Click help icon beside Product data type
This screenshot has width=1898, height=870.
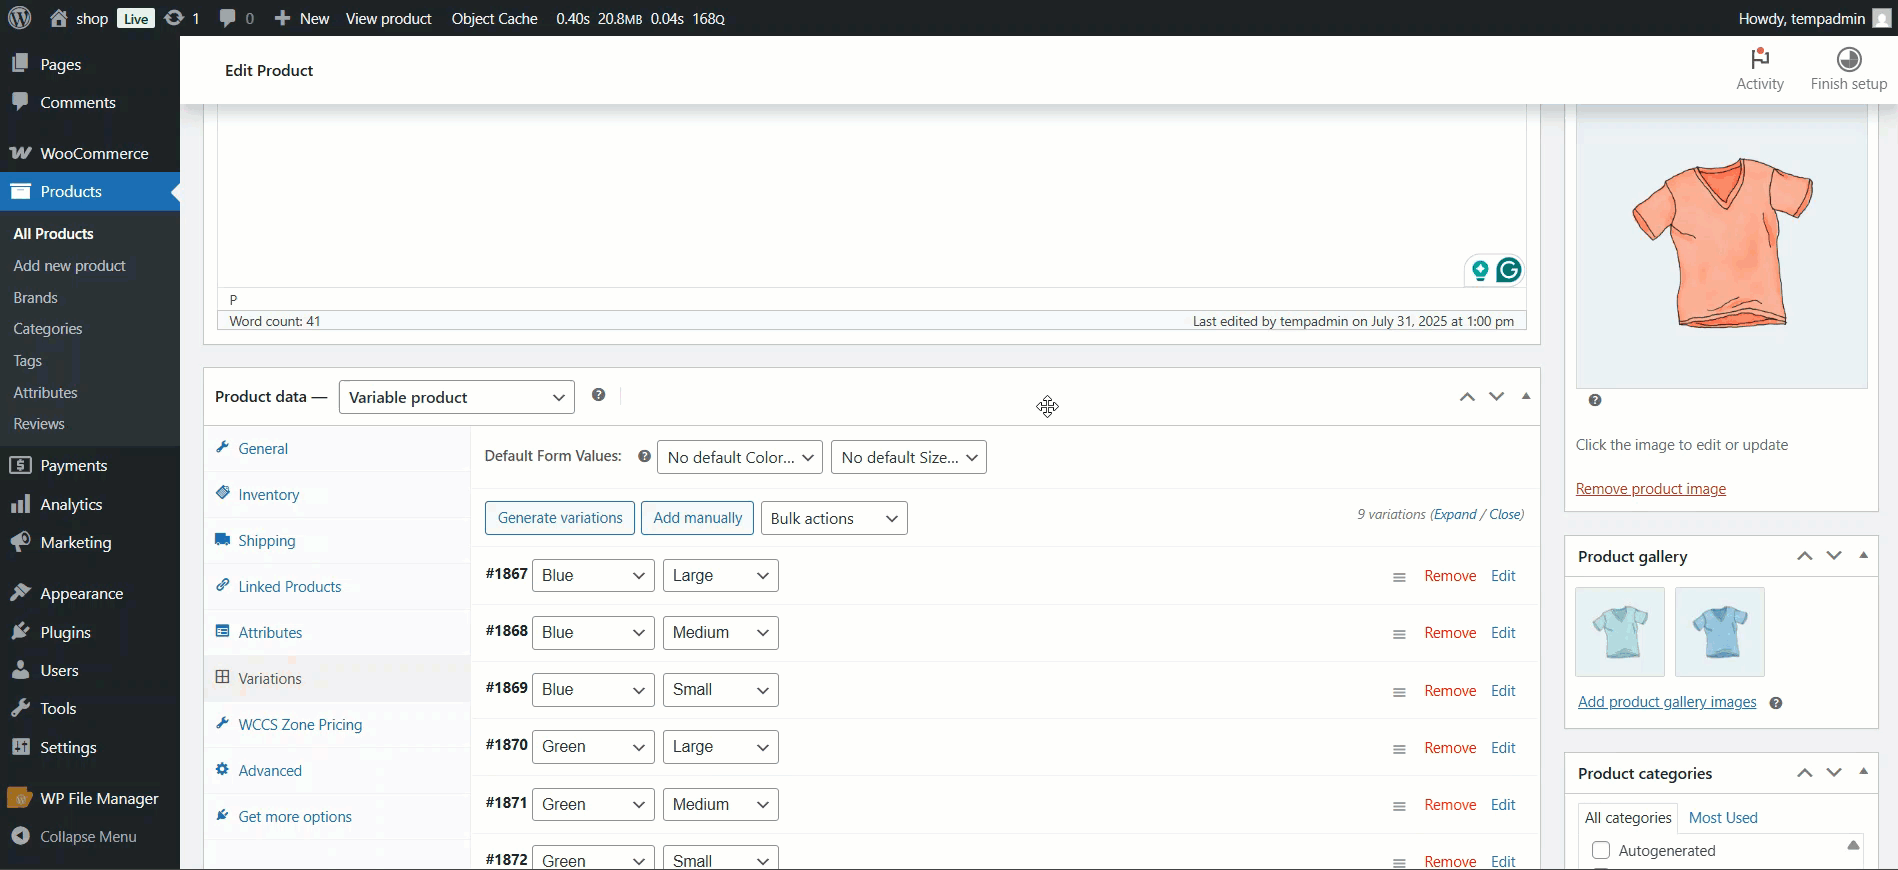point(598,395)
